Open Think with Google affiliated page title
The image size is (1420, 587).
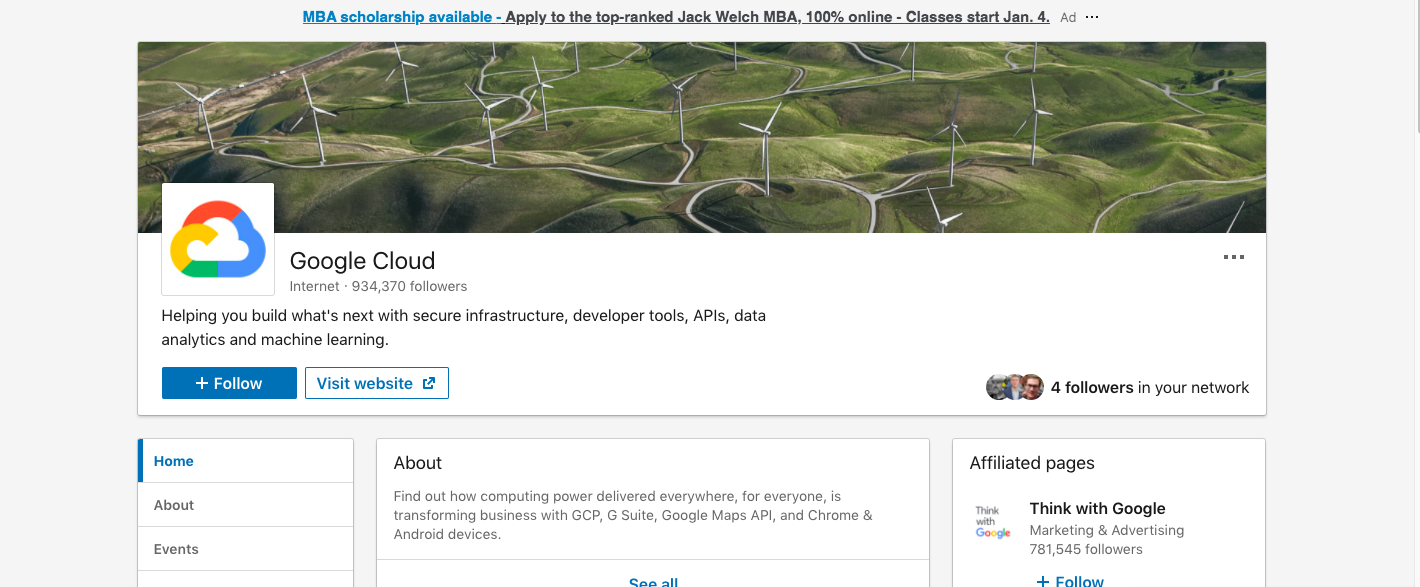1097,509
